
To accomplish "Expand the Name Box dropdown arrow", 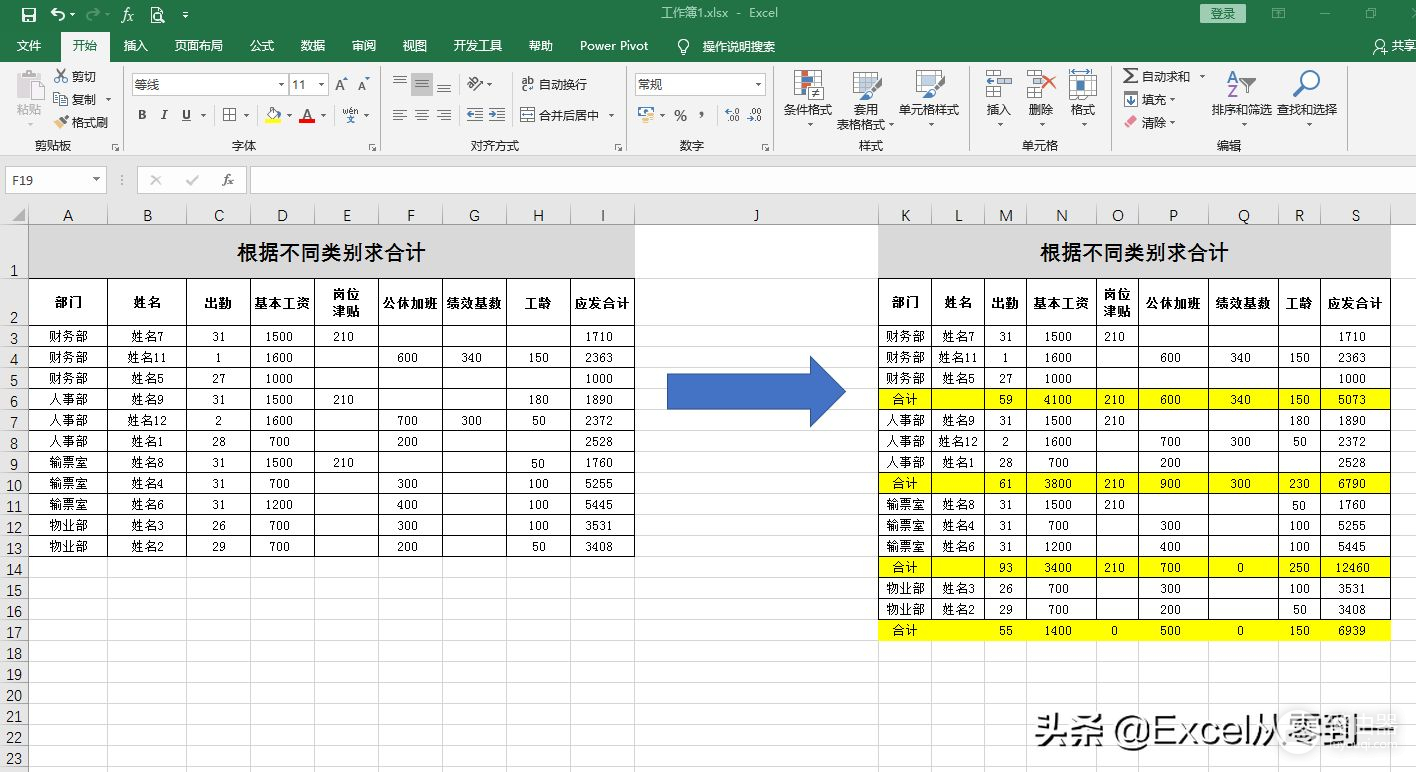I will tap(97, 180).
